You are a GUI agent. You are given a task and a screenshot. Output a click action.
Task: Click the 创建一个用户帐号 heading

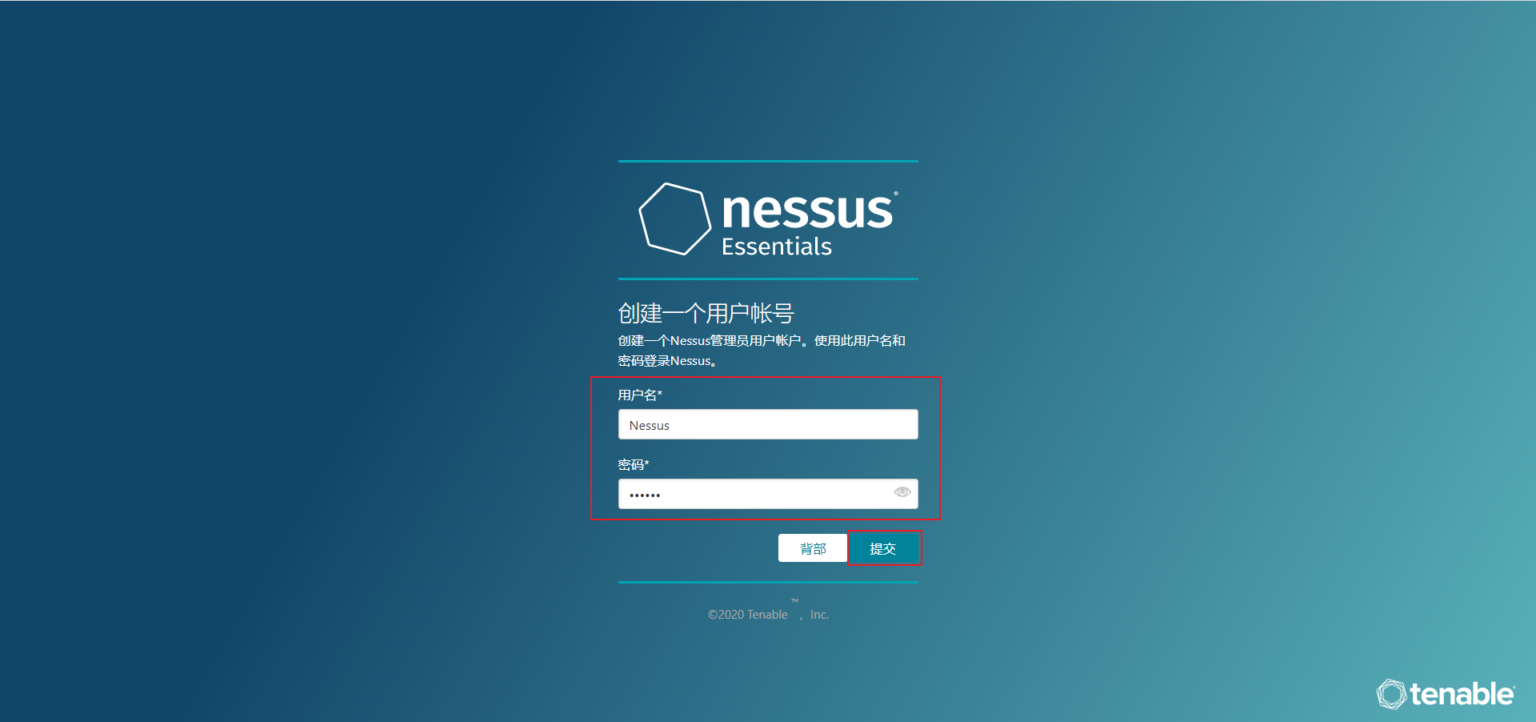[706, 313]
